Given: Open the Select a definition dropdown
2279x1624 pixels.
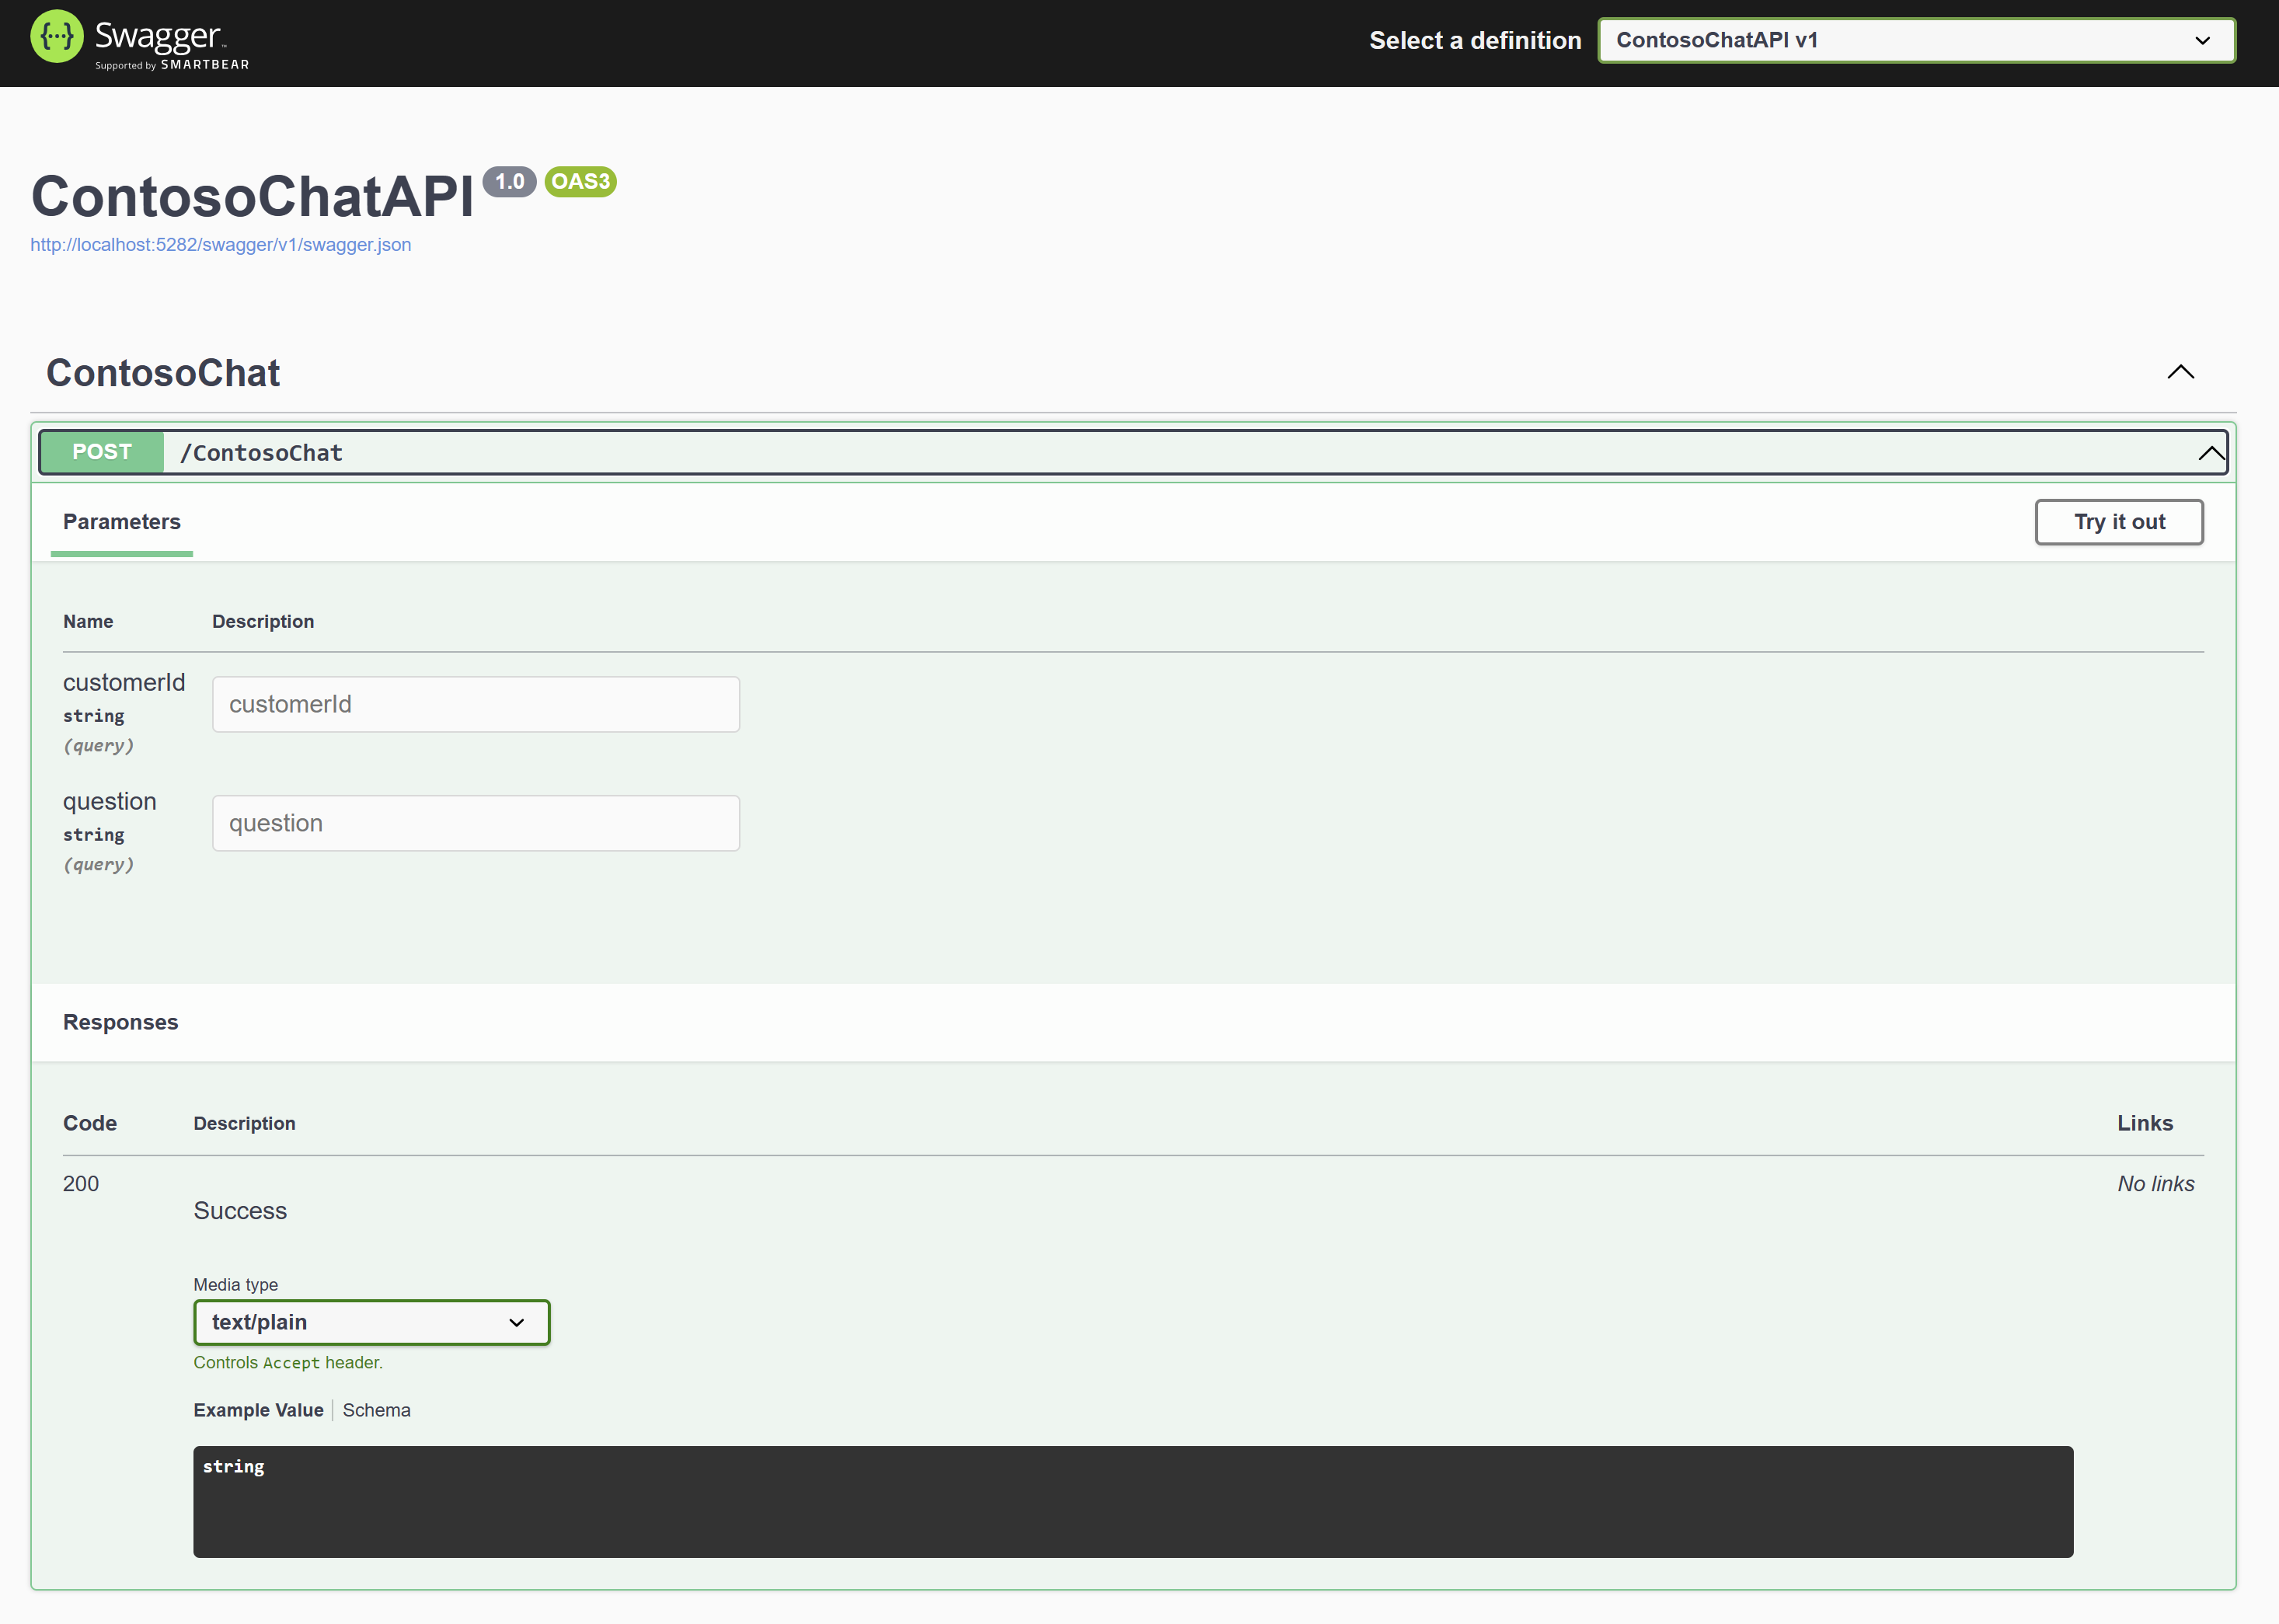Looking at the screenshot, I should pyautogui.click(x=1915, y=41).
